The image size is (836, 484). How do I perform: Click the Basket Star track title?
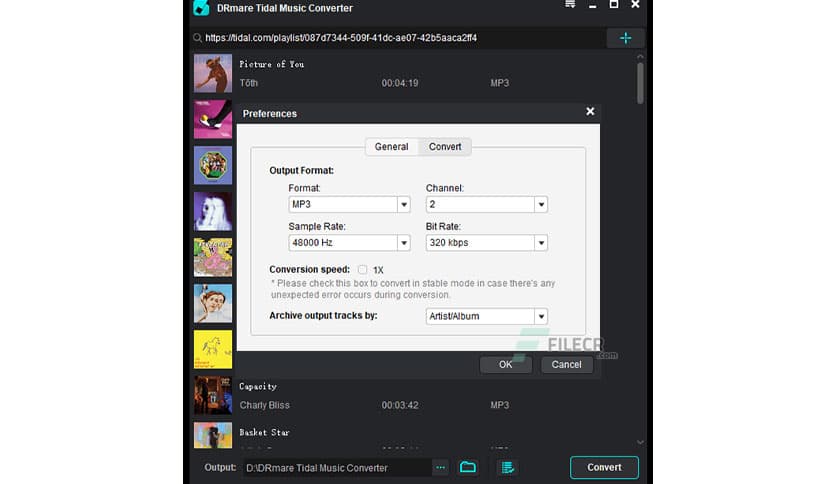point(264,432)
